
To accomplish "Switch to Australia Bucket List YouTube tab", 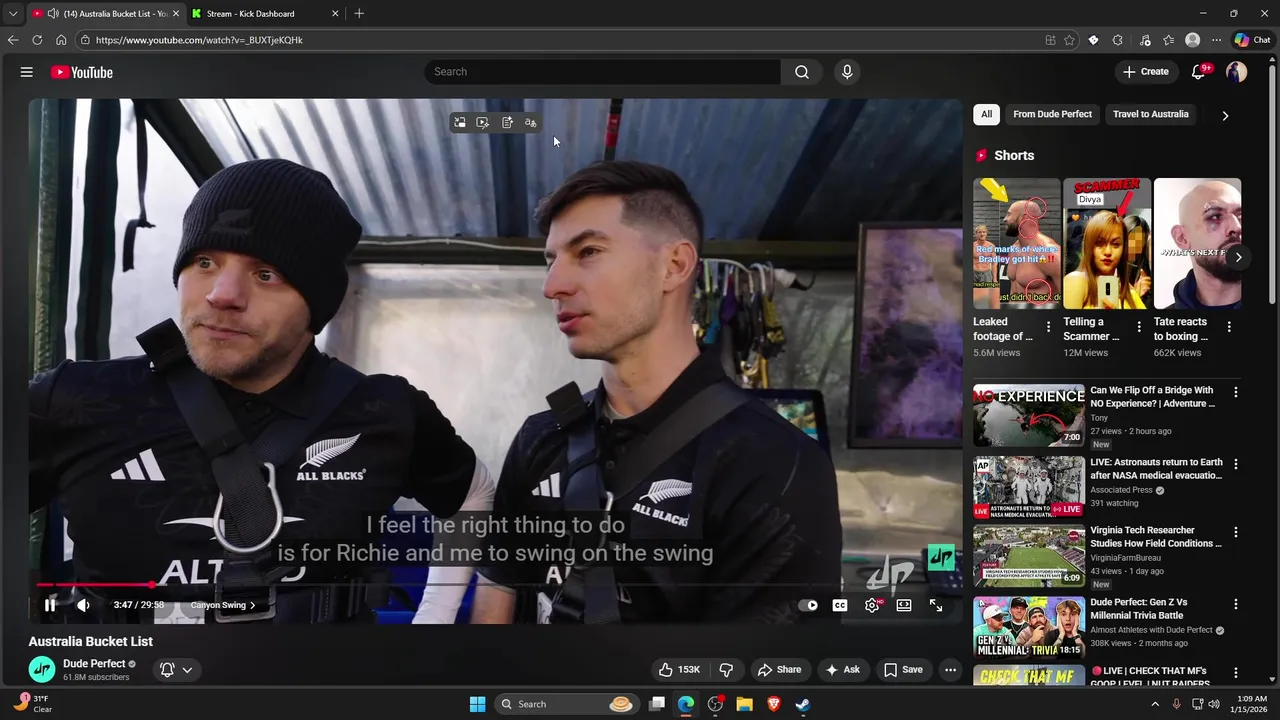I will click(106, 14).
